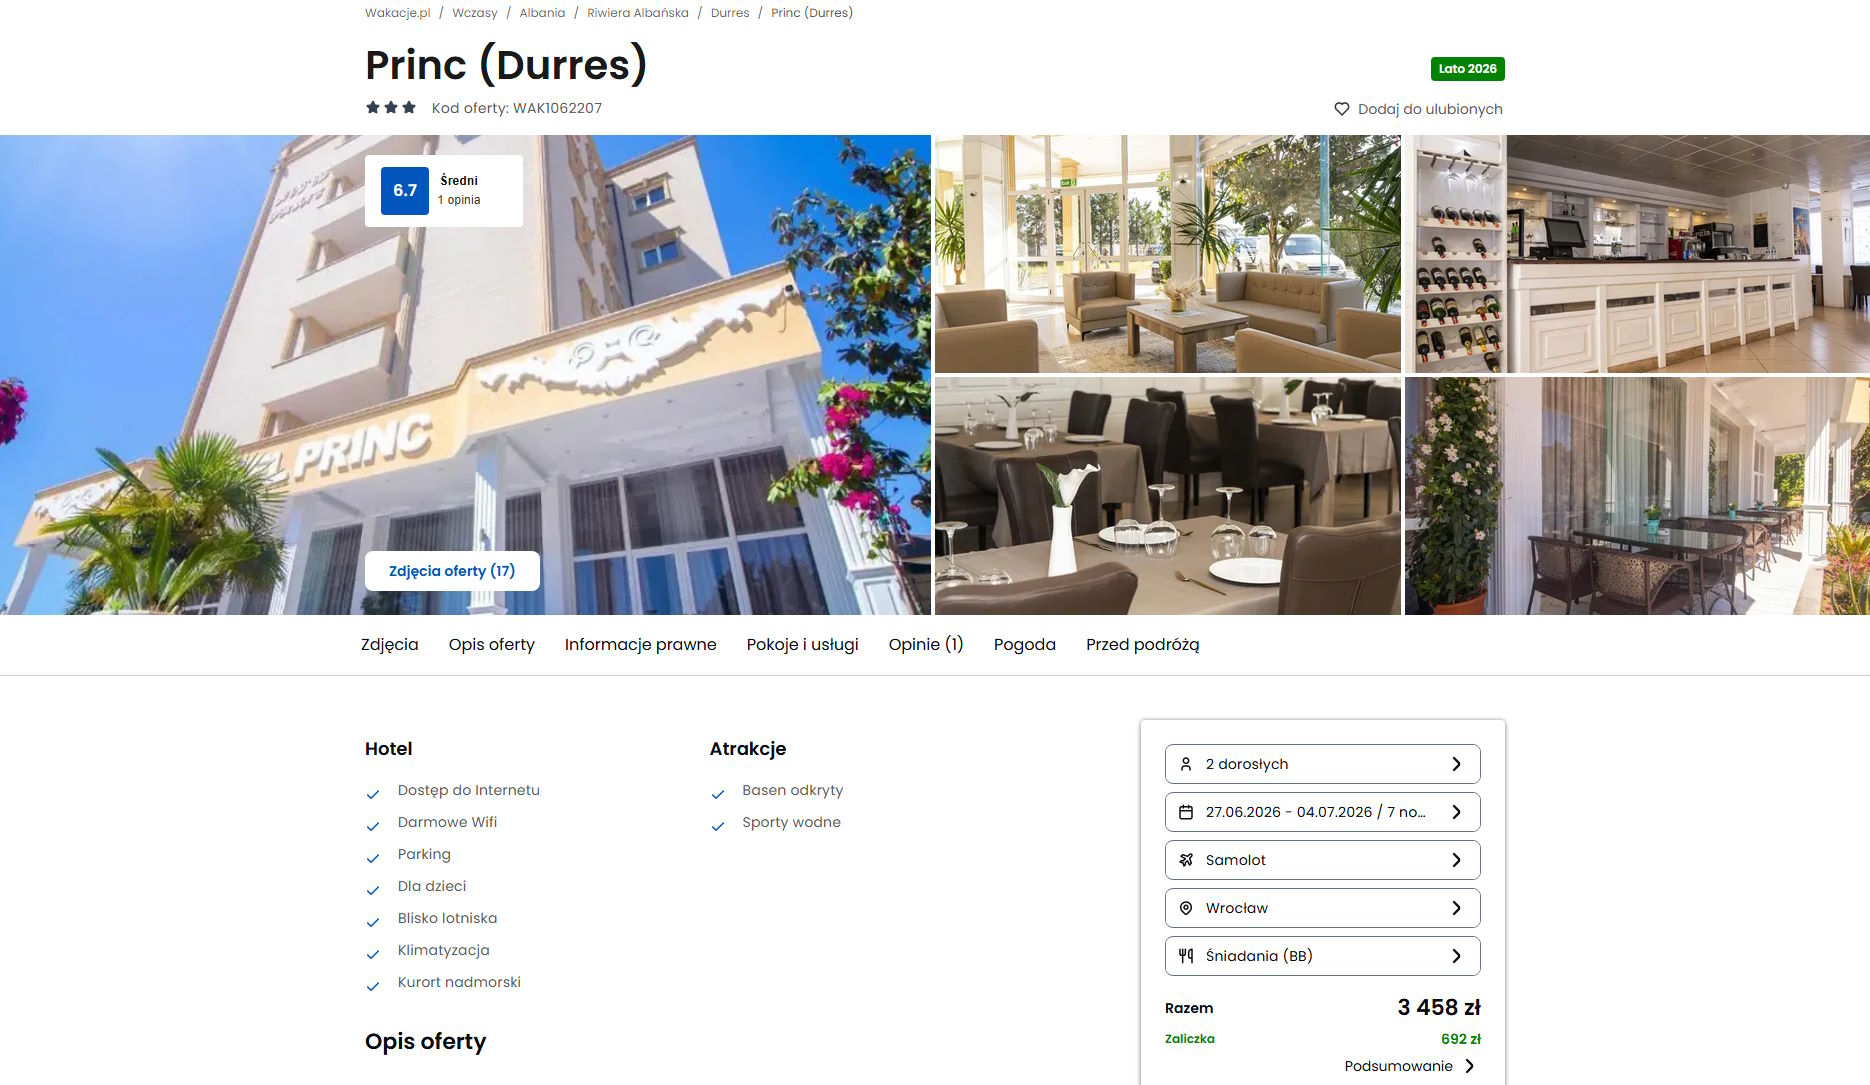The image size is (1870, 1085).
Task: Open Zdjęcia oferty (17) gallery button
Action: point(452,571)
